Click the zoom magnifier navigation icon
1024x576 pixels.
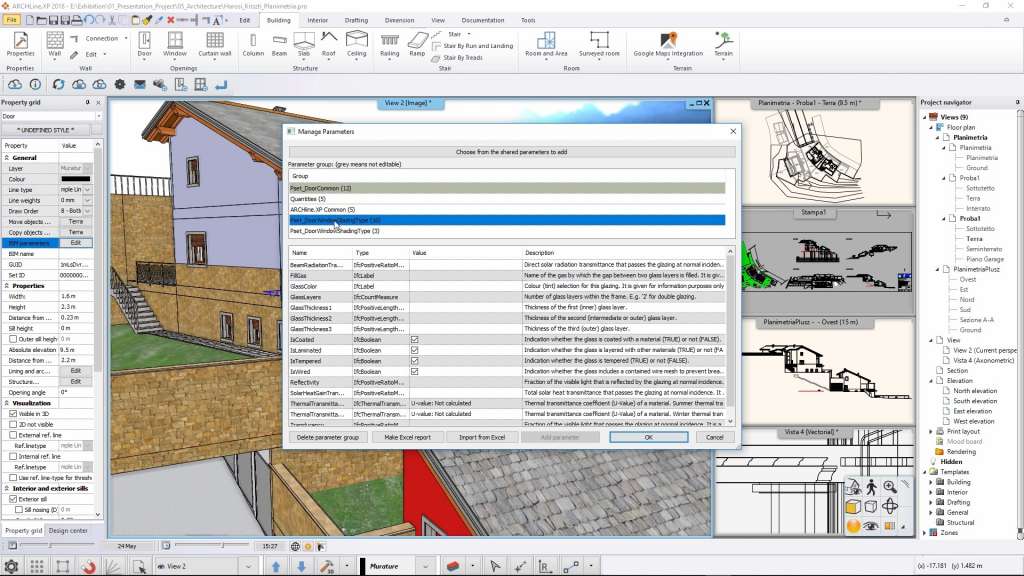tap(889, 487)
